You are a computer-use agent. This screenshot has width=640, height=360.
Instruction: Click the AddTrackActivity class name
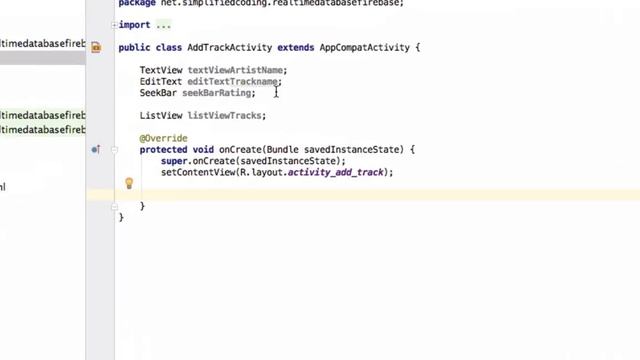pos(230,48)
